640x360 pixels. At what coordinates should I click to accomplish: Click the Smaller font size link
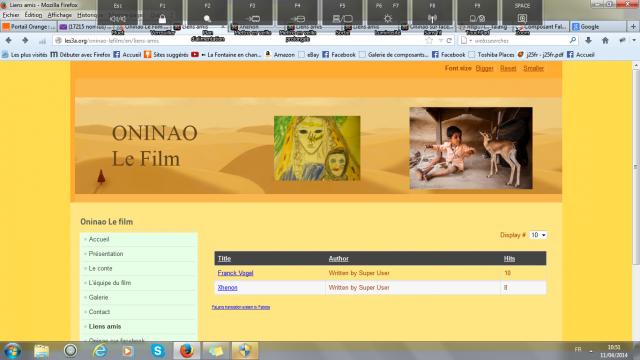point(533,68)
